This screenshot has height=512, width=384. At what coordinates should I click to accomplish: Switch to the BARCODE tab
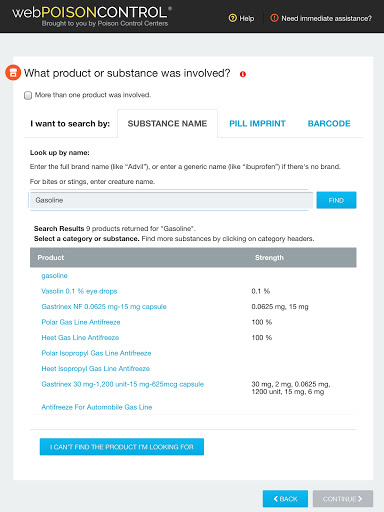(x=329, y=124)
